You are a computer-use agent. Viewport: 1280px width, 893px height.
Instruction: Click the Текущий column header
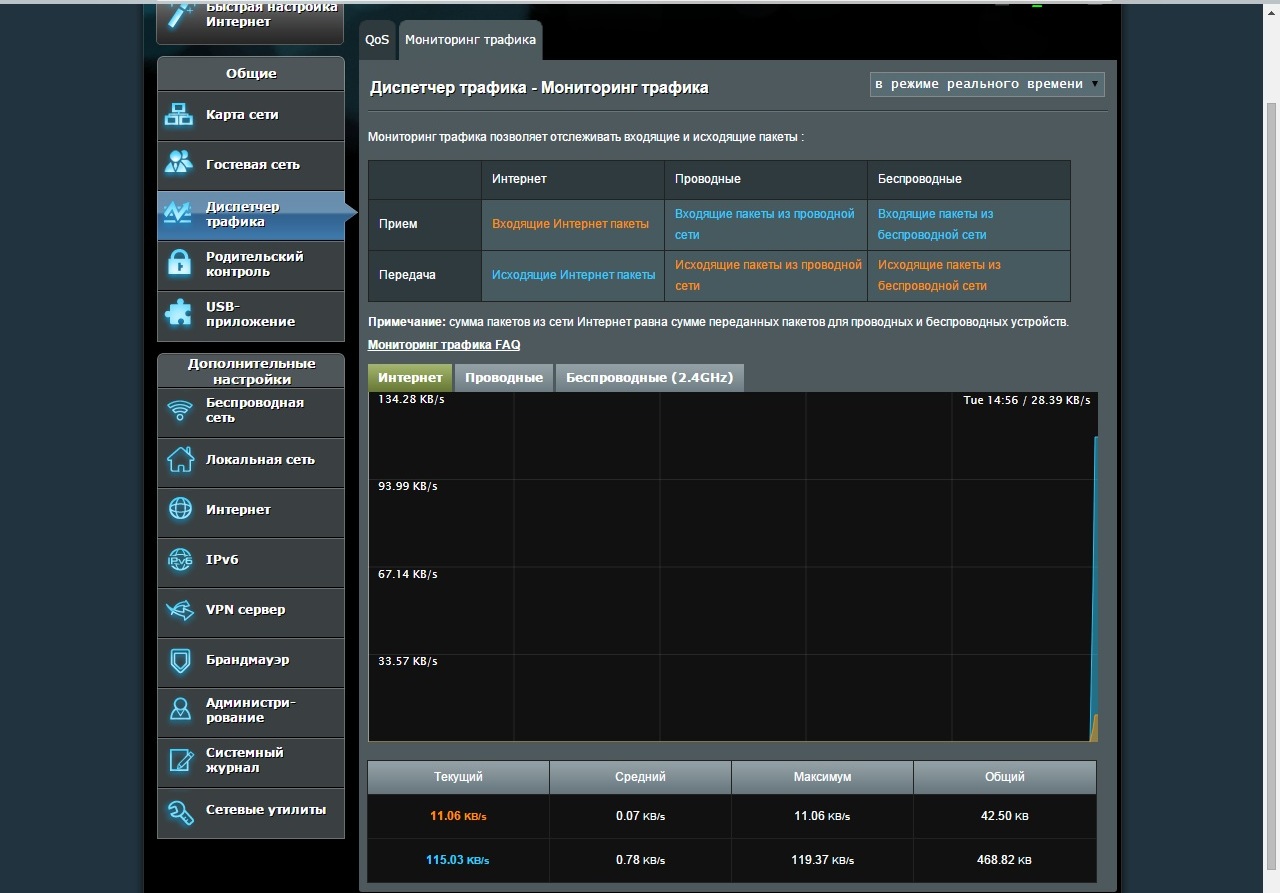click(x=458, y=777)
